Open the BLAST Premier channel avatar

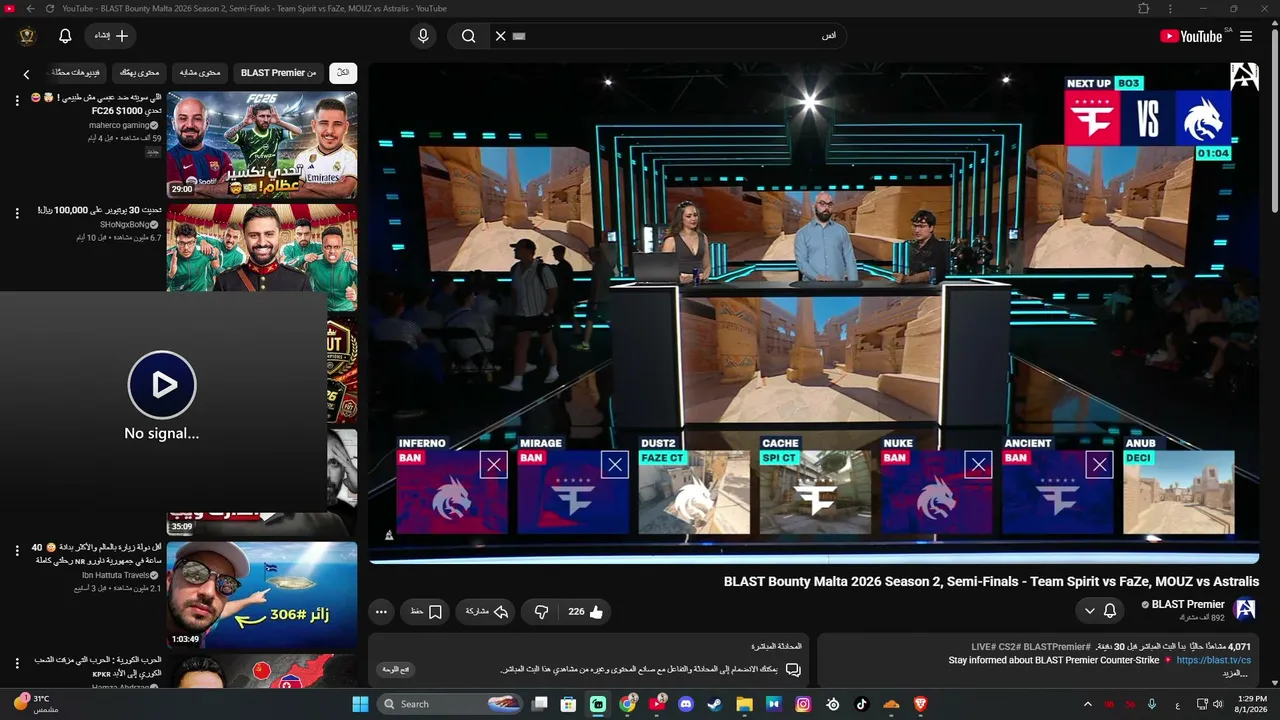coord(1245,610)
